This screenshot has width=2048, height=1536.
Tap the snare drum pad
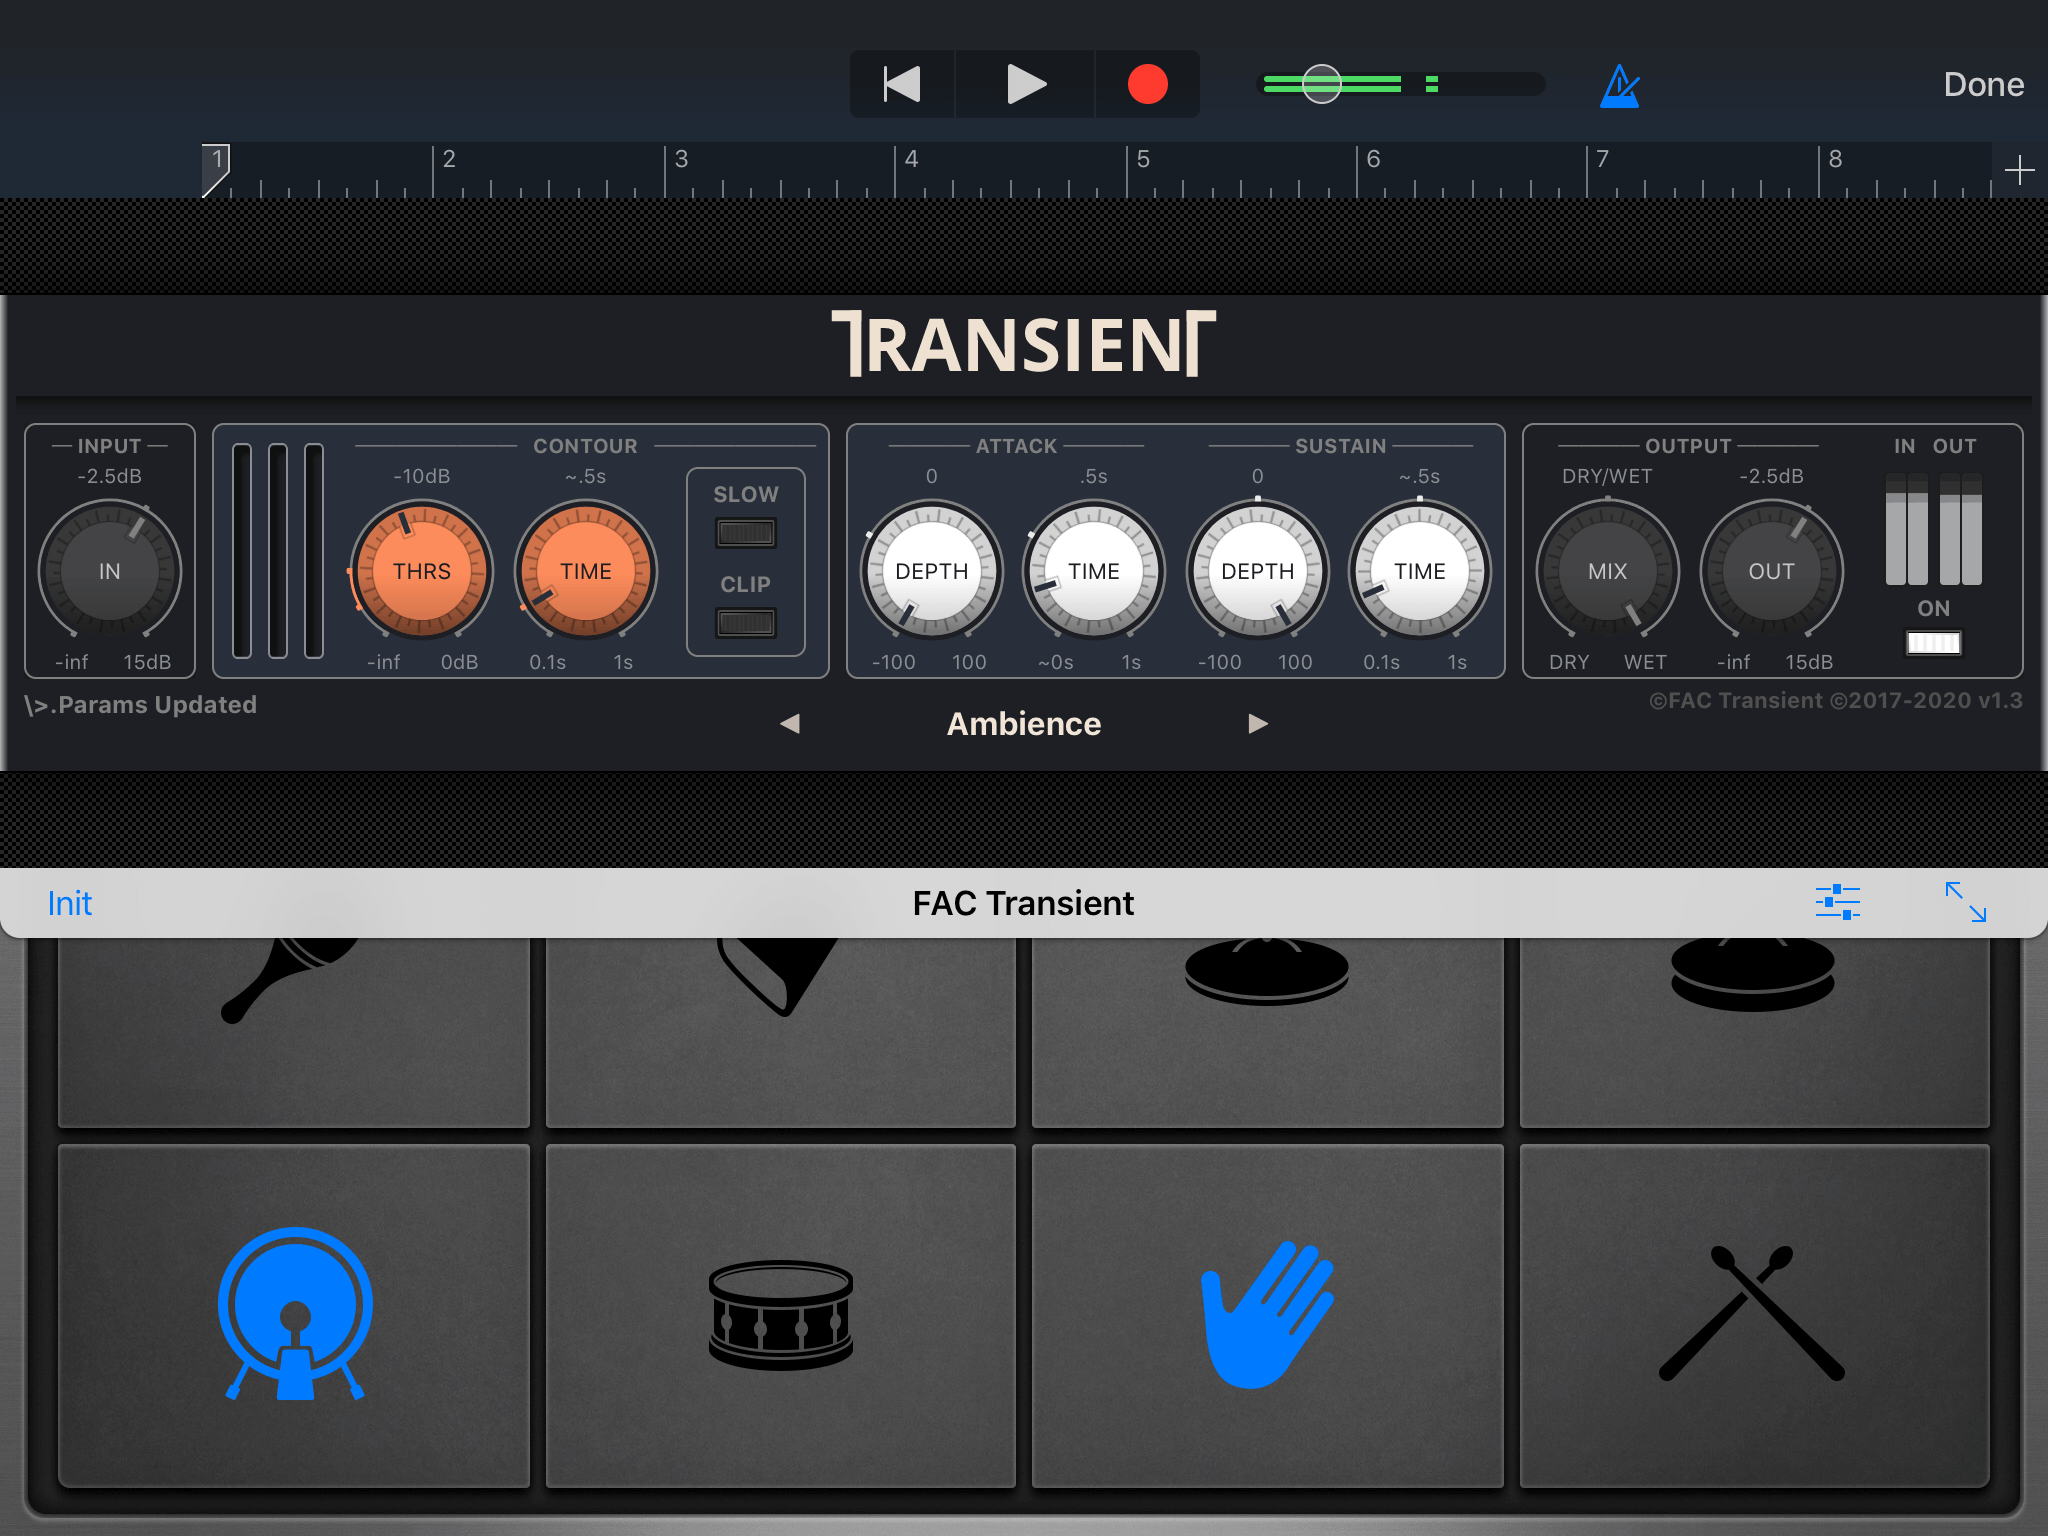(x=781, y=1315)
